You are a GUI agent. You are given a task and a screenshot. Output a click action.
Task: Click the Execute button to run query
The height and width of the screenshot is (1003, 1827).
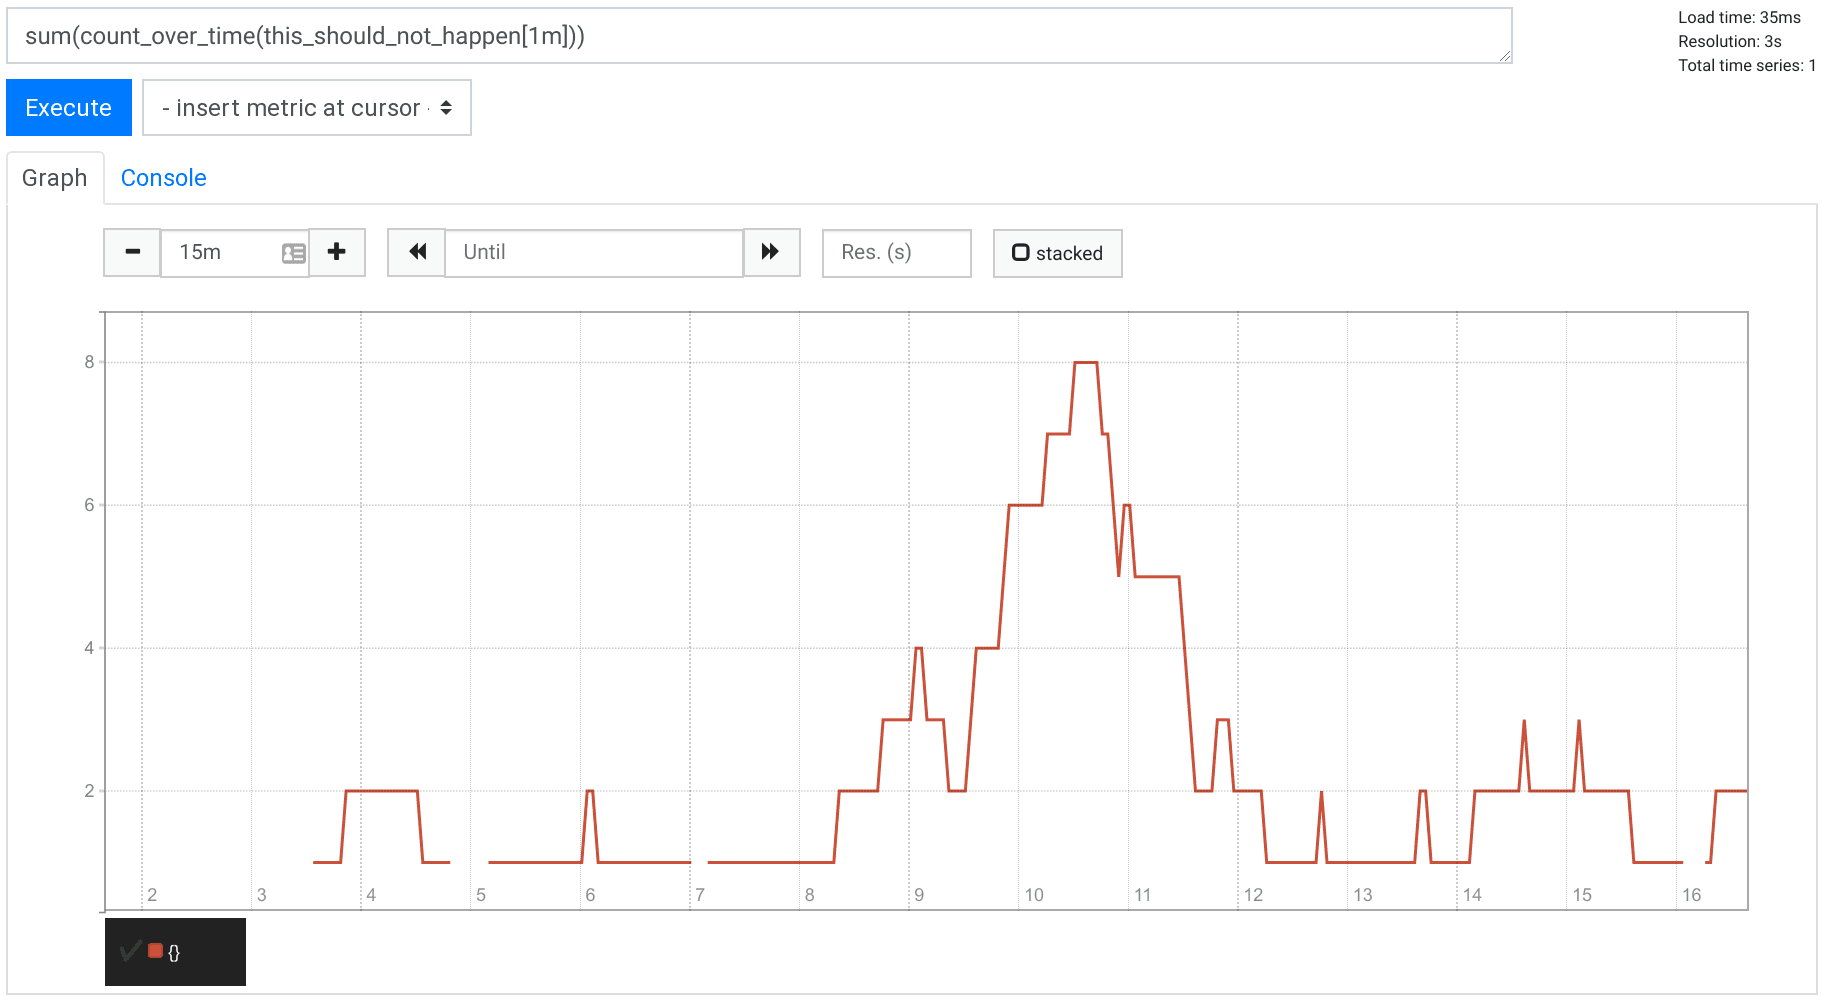click(x=68, y=108)
